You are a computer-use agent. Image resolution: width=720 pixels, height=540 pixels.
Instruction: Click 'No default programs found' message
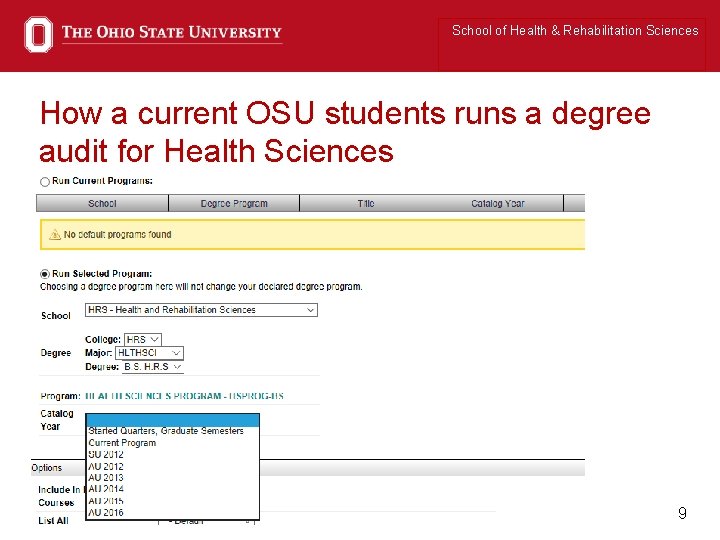coord(118,235)
